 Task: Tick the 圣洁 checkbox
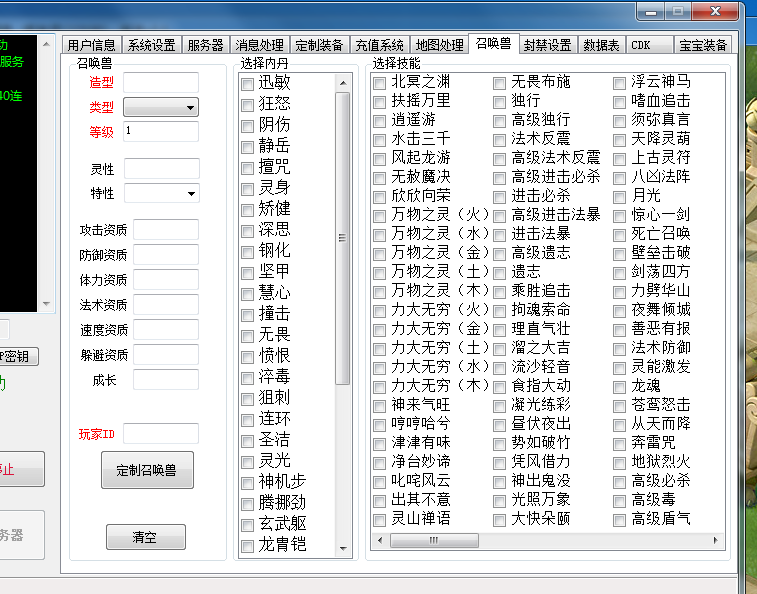tap(247, 441)
